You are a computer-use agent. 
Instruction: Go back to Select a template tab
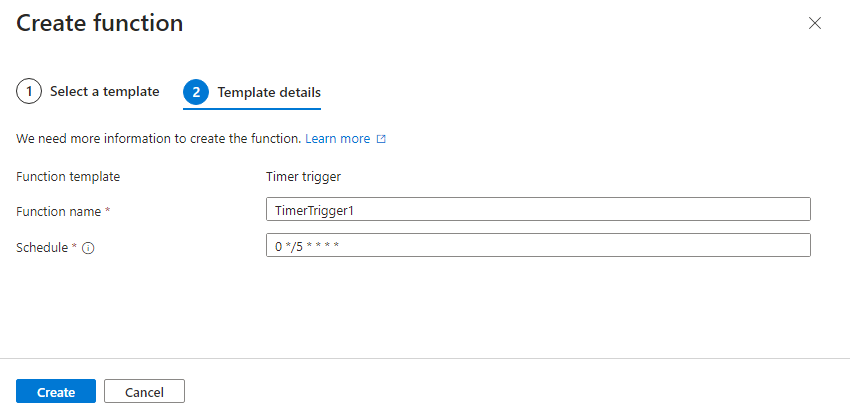[104, 92]
